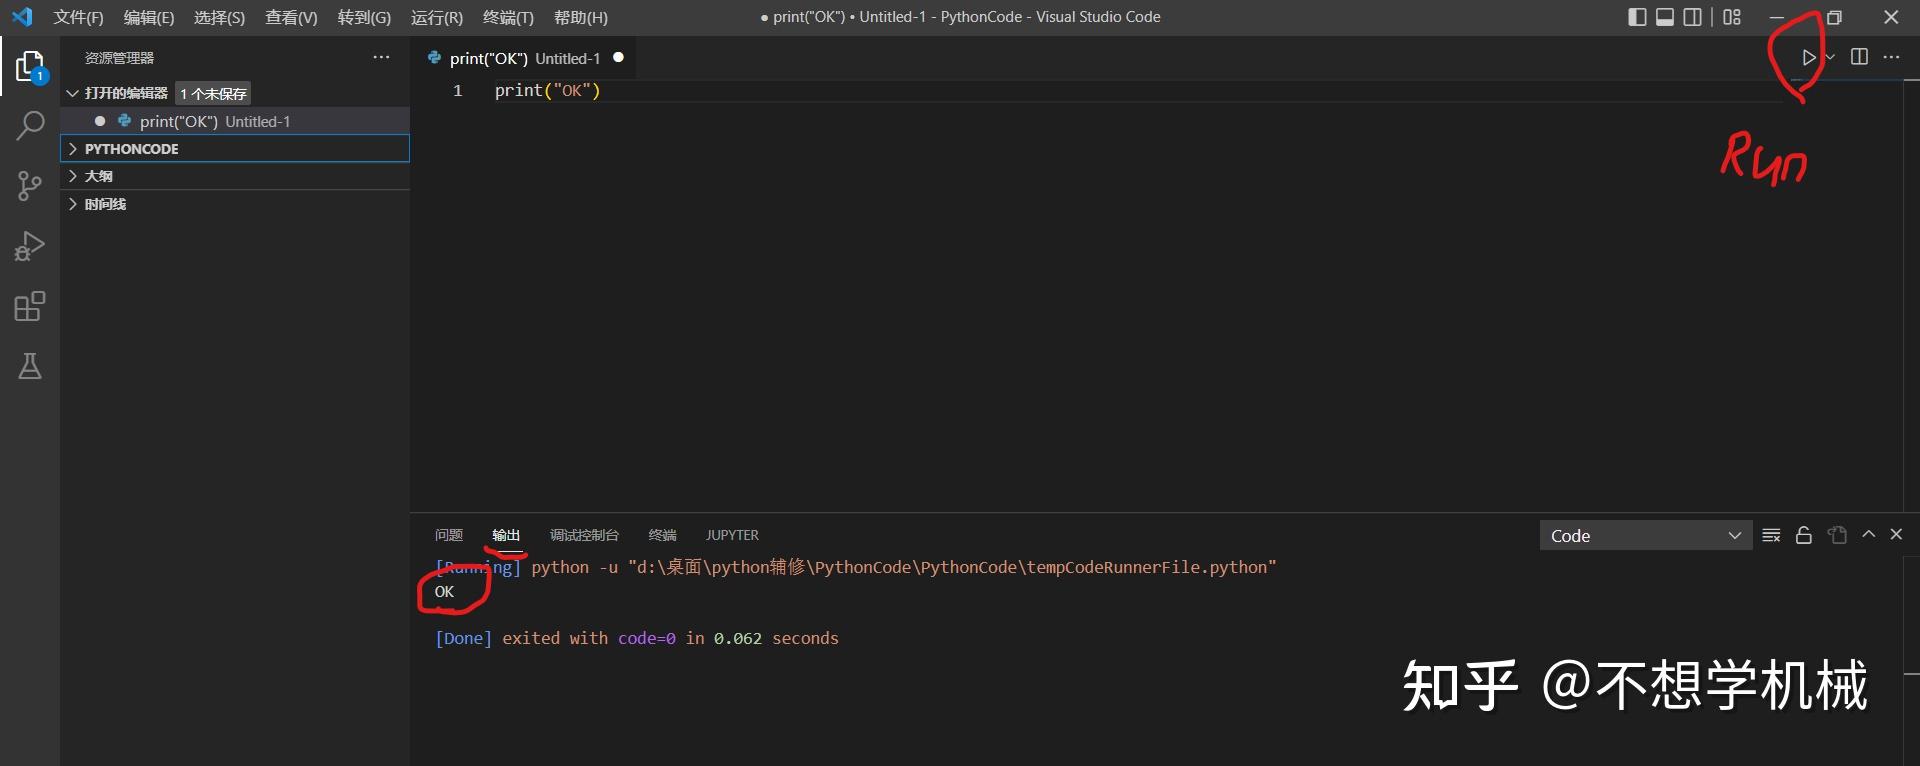Open the Source Control view

point(30,186)
